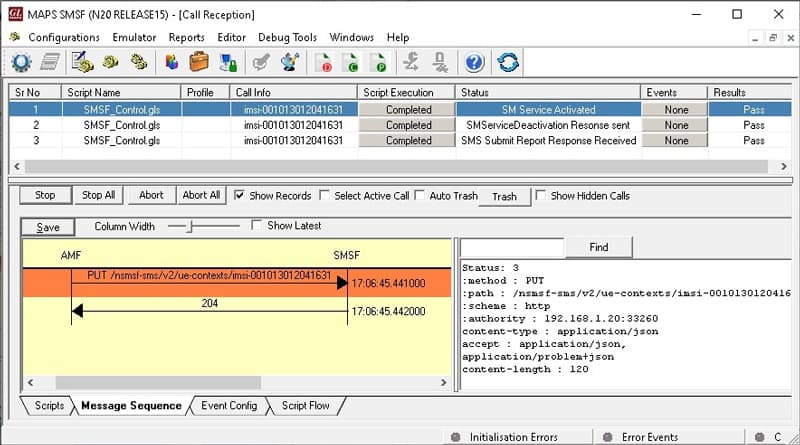Open the Windows menu

tap(352, 37)
